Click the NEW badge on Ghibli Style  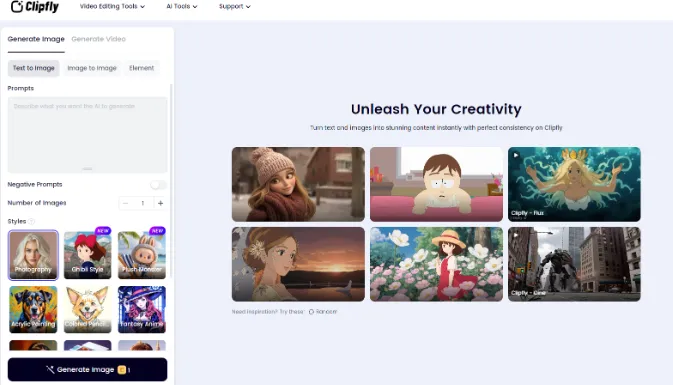[x=103, y=230]
